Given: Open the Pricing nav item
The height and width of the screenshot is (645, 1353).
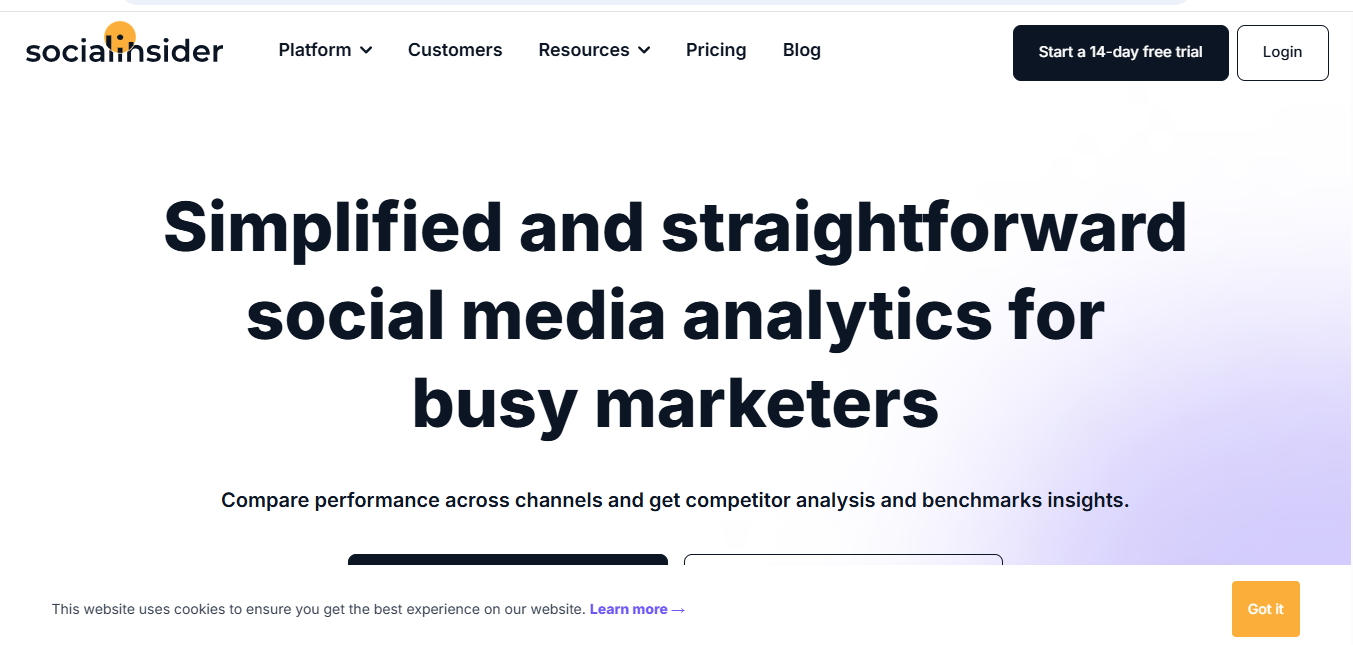Looking at the screenshot, I should [716, 50].
